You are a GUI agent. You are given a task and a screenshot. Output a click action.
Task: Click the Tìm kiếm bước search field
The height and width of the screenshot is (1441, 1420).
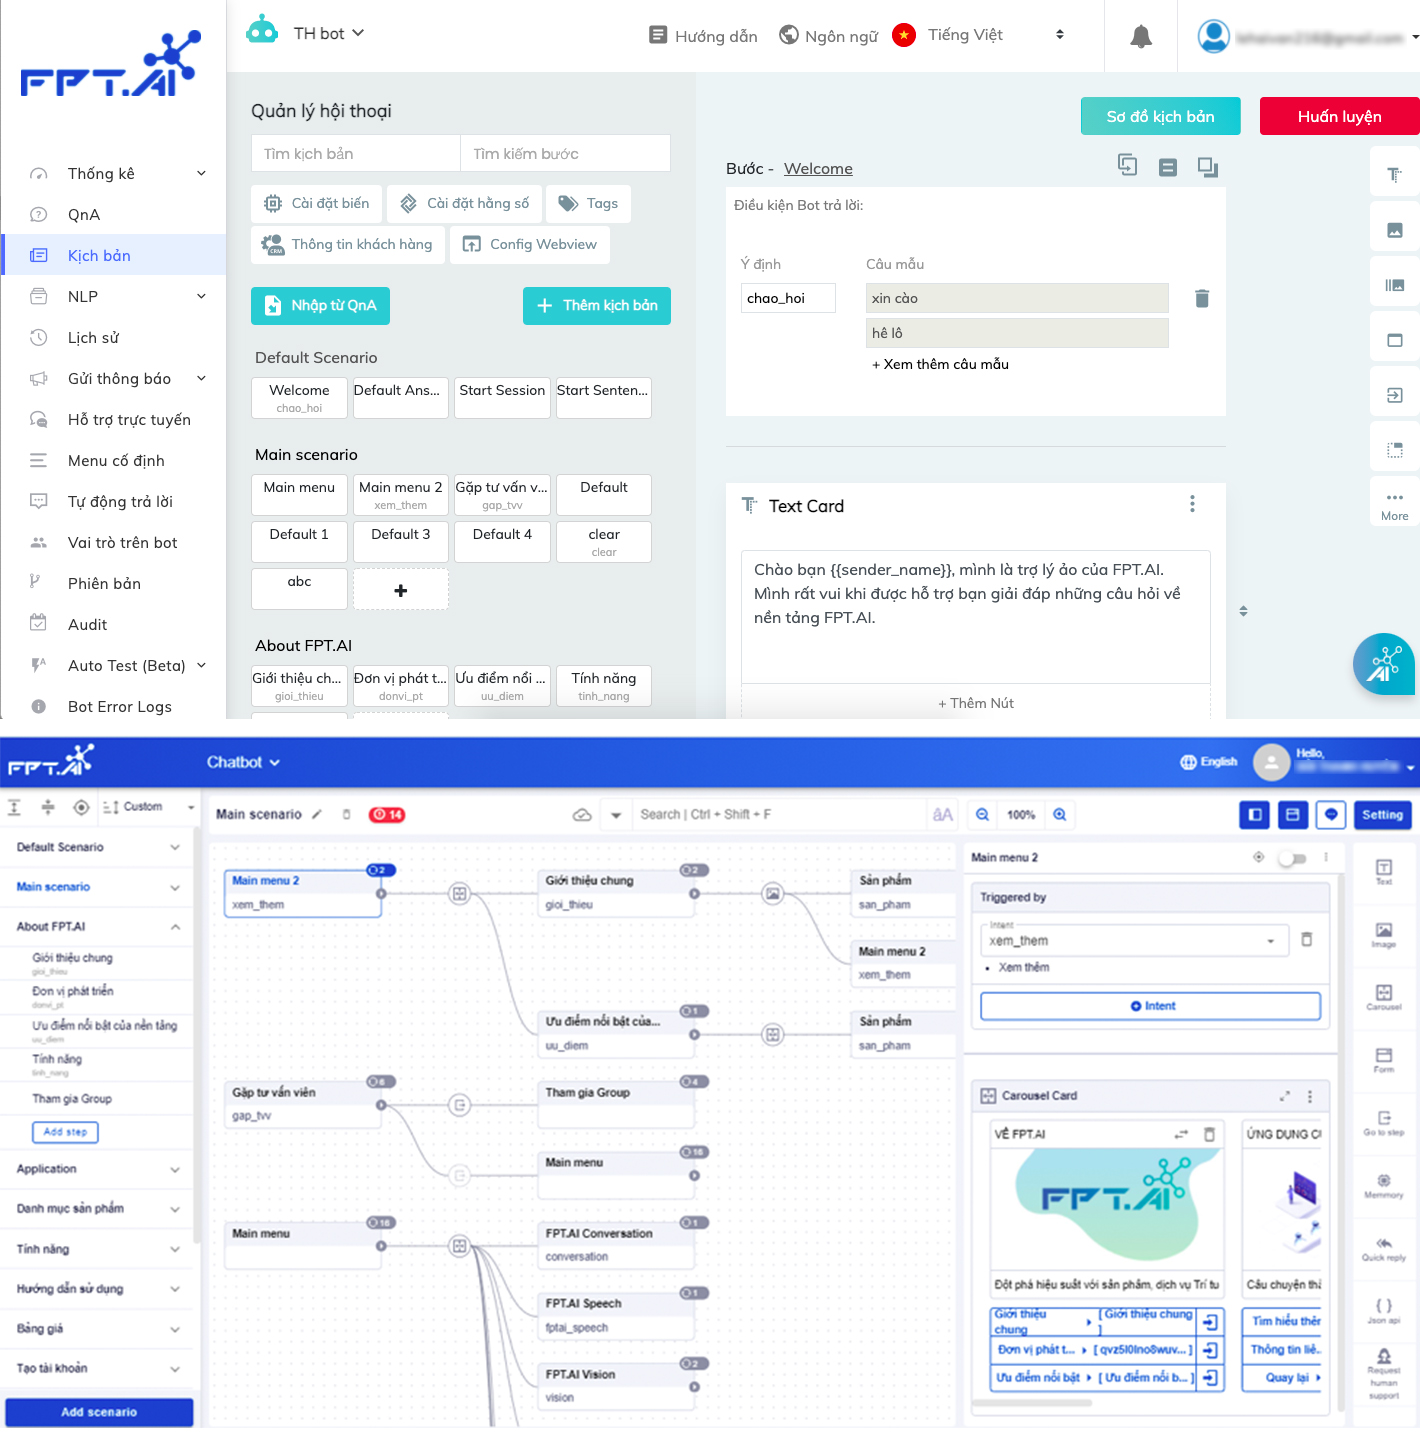pyautogui.click(x=565, y=153)
